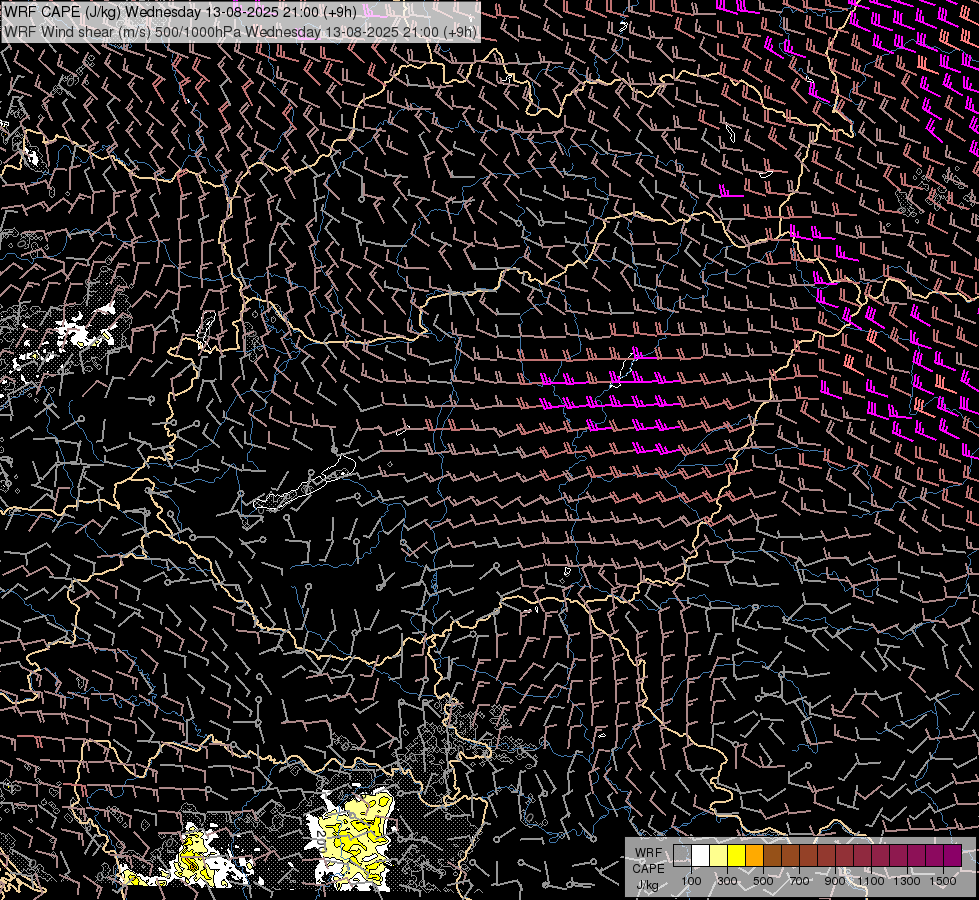The width and height of the screenshot is (979, 900).
Task: Click the '200' contour label on the map
Action: (321, 840)
